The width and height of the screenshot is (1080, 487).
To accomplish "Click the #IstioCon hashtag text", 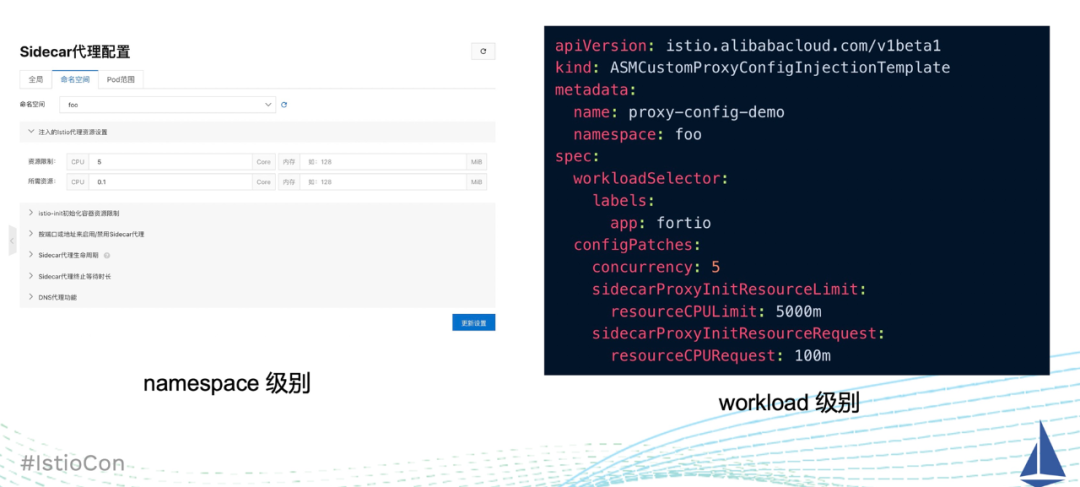I will pos(72,464).
